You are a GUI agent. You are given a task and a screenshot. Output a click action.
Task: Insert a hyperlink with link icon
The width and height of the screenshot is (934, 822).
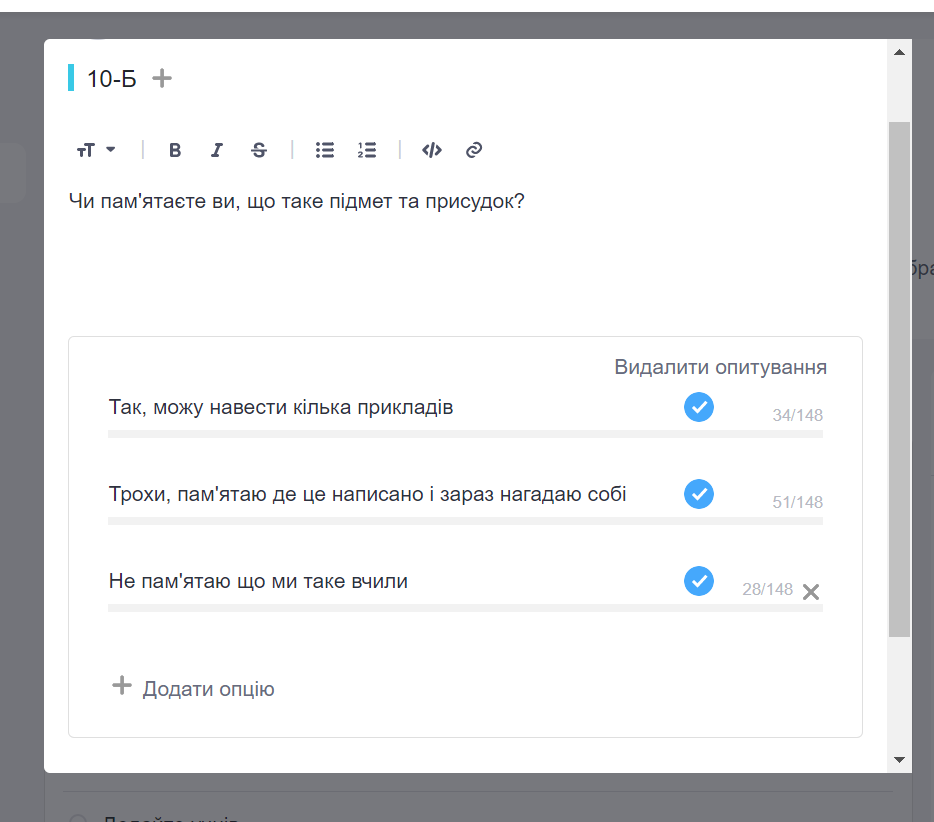pos(474,150)
